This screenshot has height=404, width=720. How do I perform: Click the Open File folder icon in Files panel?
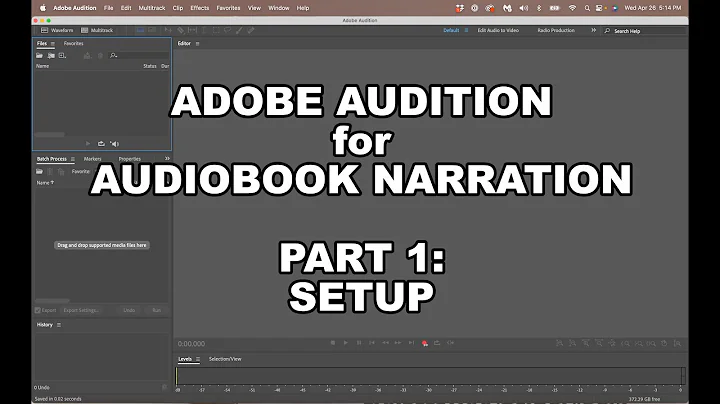point(39,56)
